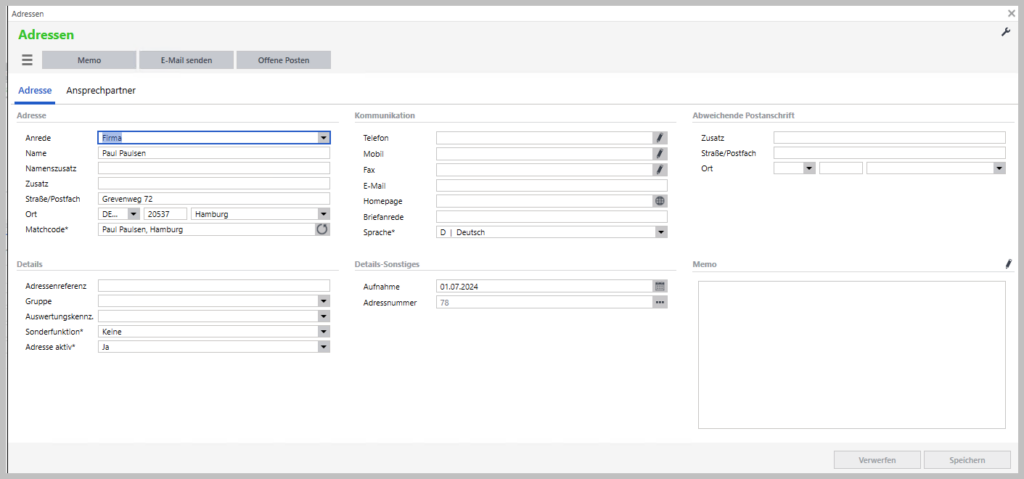Expand the Anrede dropdown

pyautogui.click(x=323, y=138)
